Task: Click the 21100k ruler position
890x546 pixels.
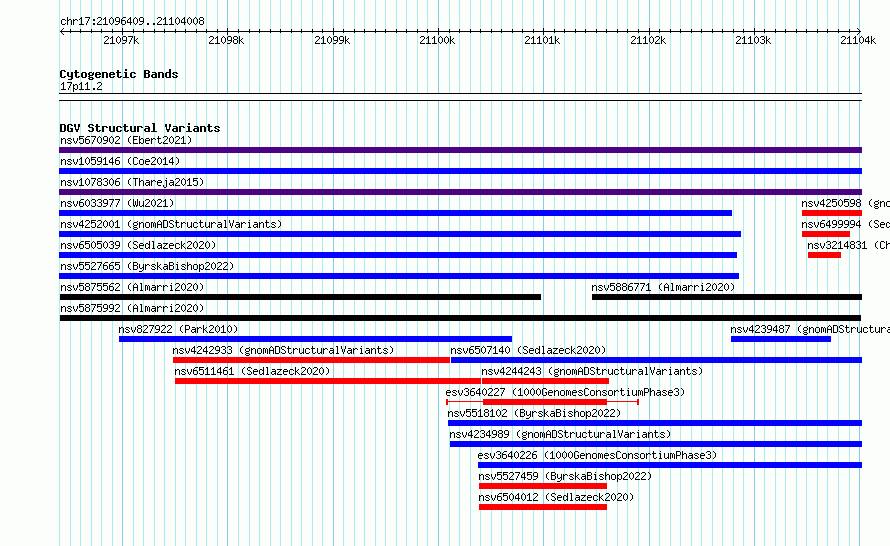Action: (437, 40)
